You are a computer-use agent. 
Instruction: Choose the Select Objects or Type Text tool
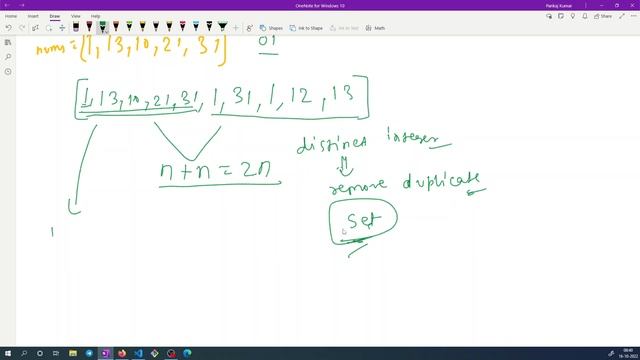coord(36,28)
